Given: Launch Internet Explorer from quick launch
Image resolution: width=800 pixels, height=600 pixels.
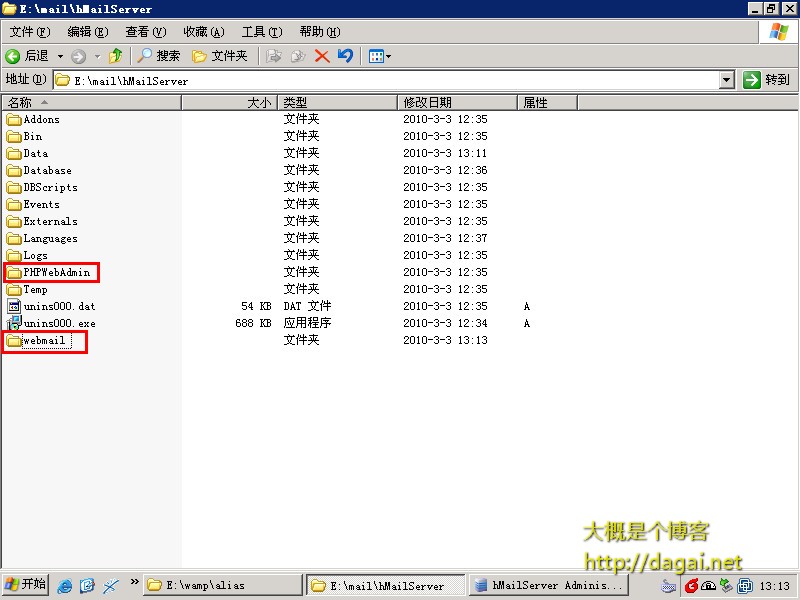Looking at the screenshot, I should [65, 585].
